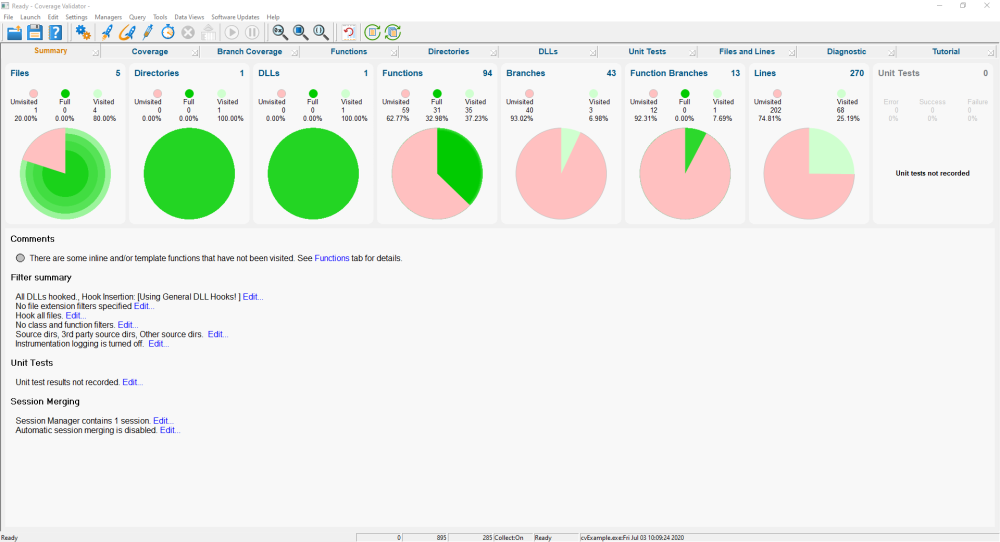Screen dimensions: 1000x542
Task: Open the Launch menu
Action: [x=30, y=17]
